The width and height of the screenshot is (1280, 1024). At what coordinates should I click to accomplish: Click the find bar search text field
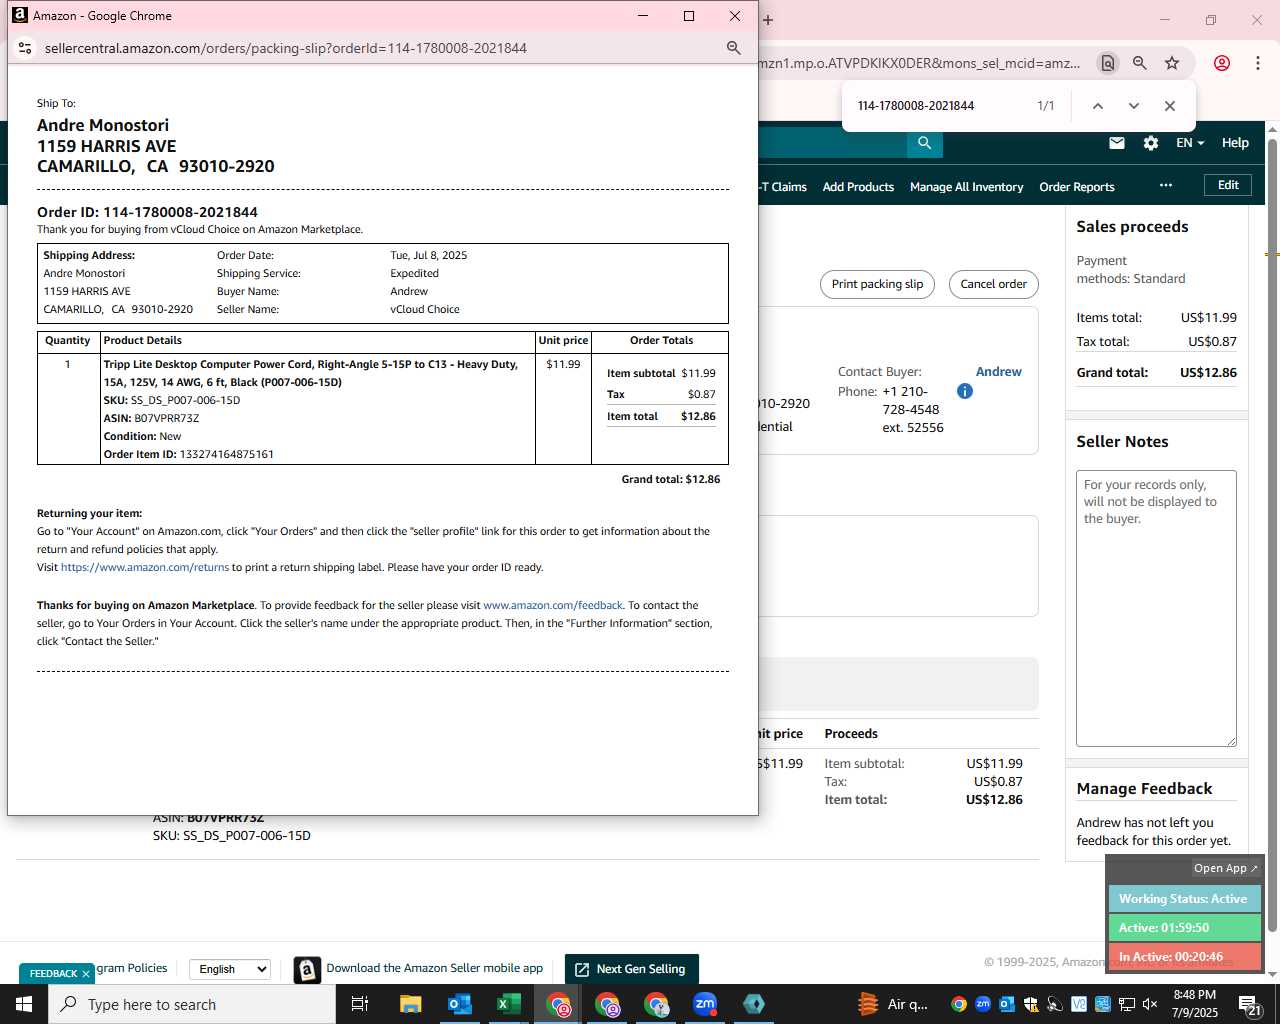938,106
